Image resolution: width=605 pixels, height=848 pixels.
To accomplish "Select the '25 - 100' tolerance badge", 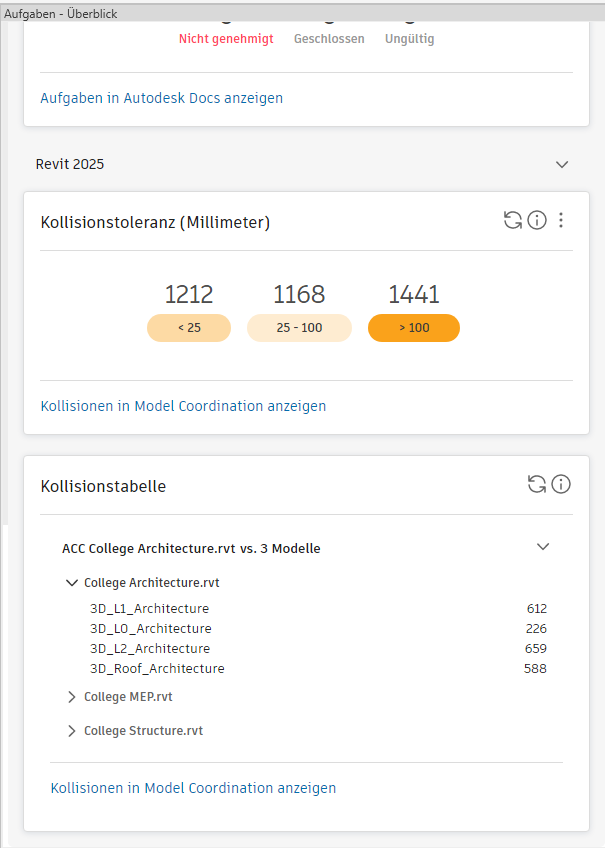I will [x=299, y=328].
